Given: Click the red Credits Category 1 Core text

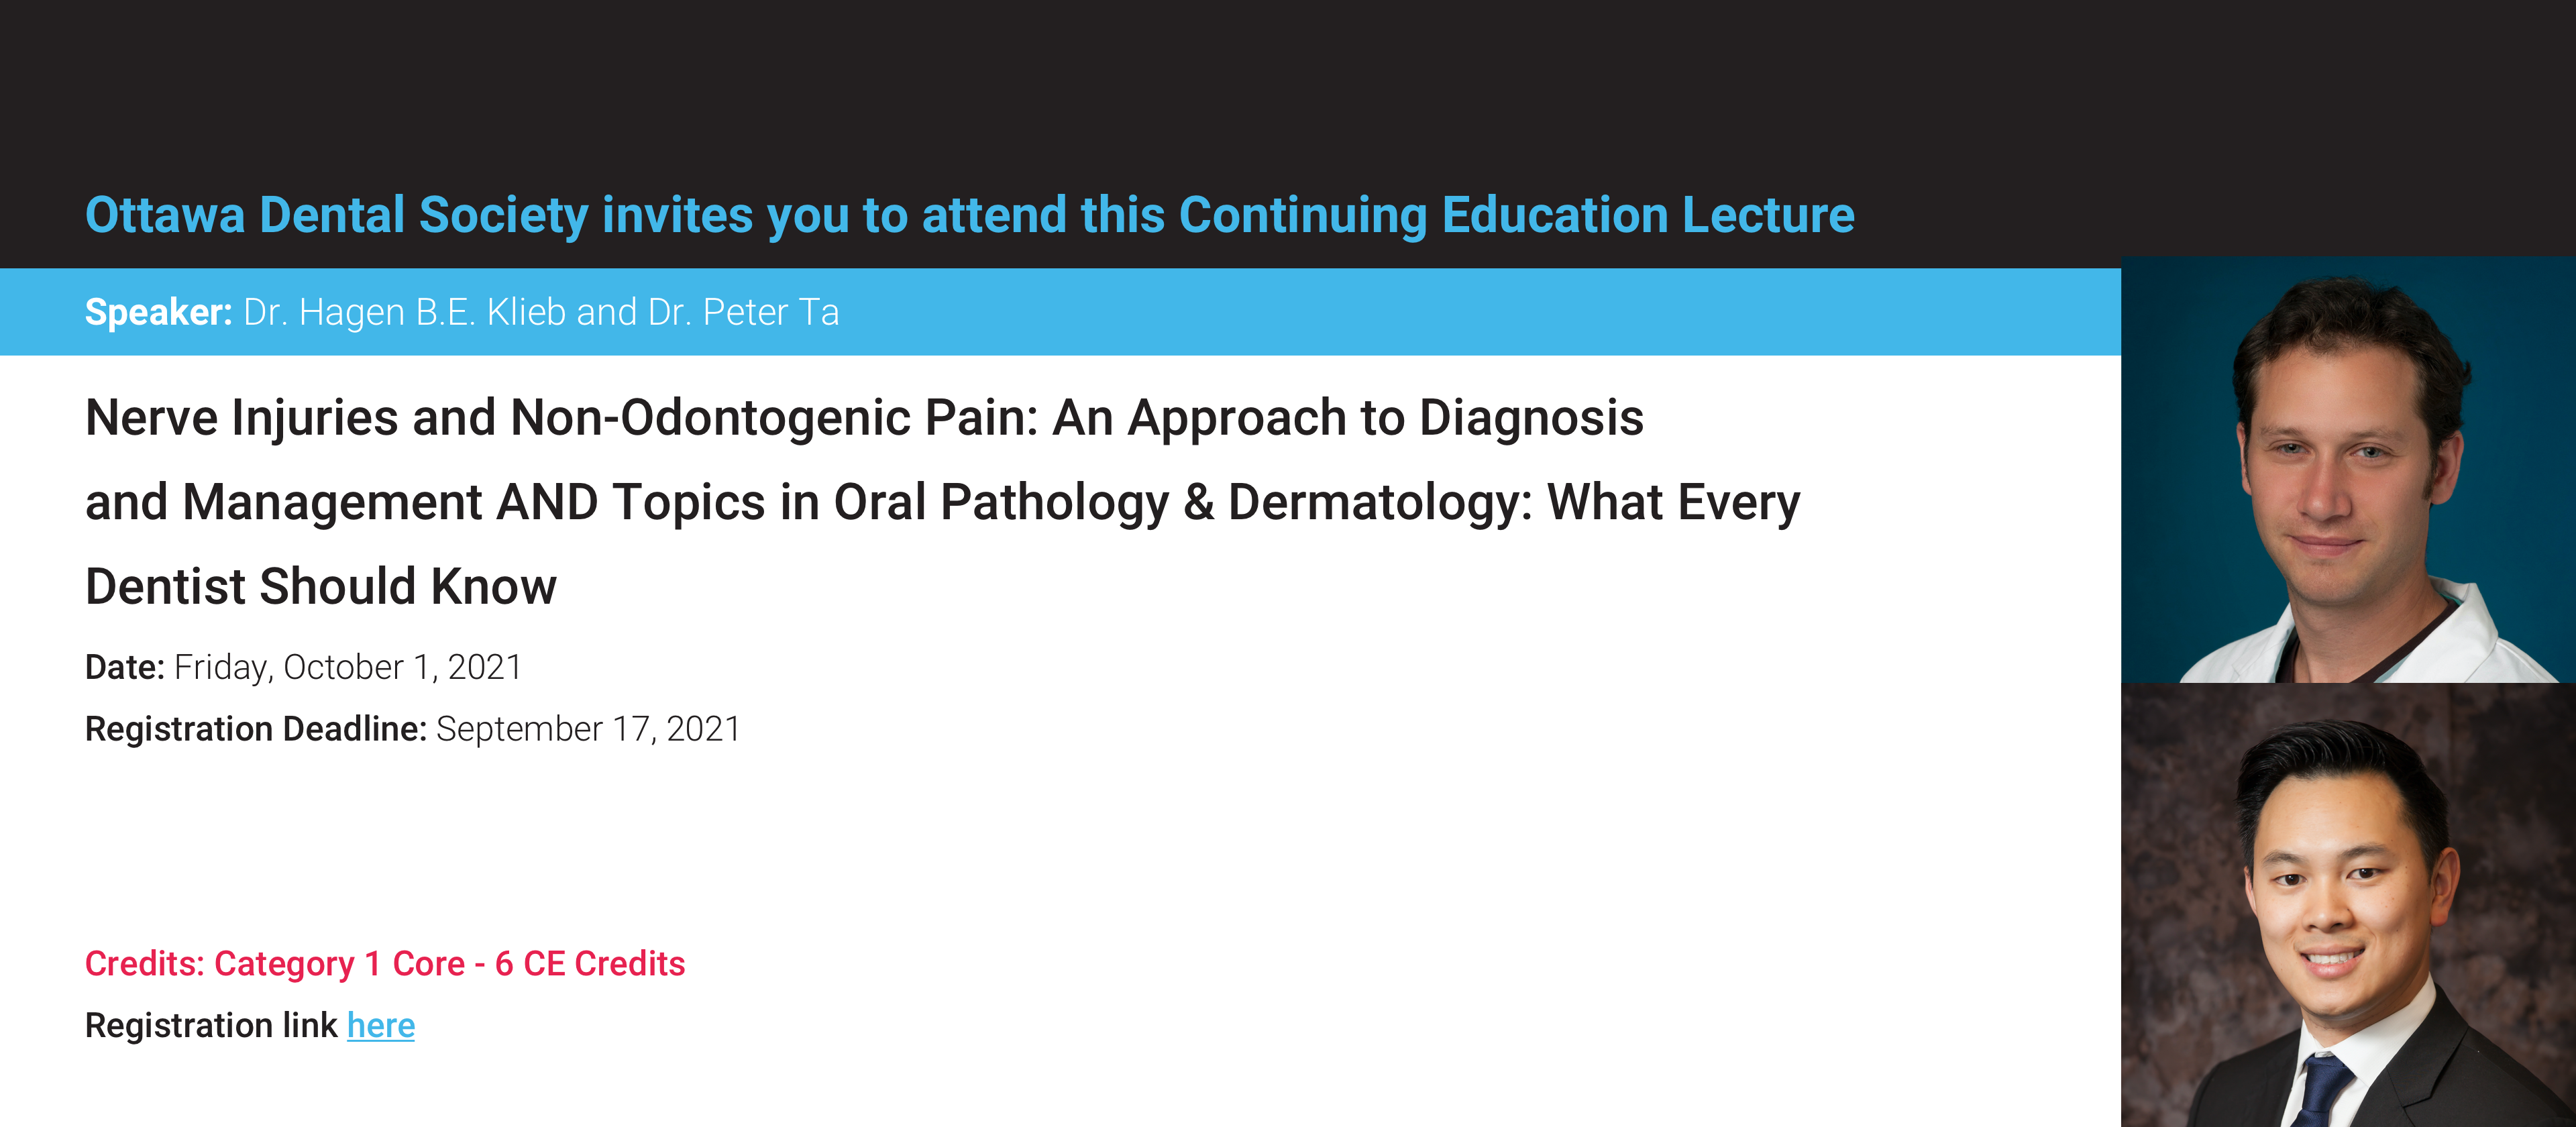Looking at the screenshot, I should pos(385,963).
